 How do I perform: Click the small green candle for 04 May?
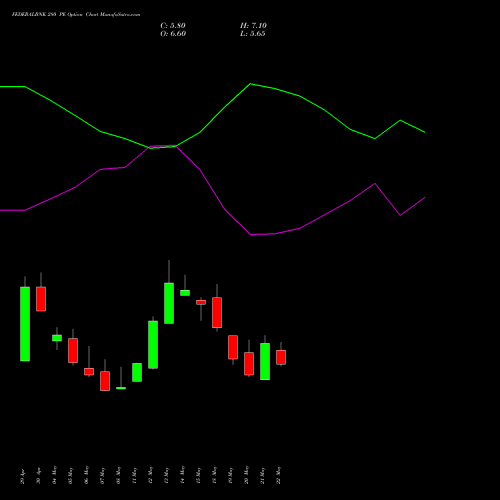[x=57, y=338]
